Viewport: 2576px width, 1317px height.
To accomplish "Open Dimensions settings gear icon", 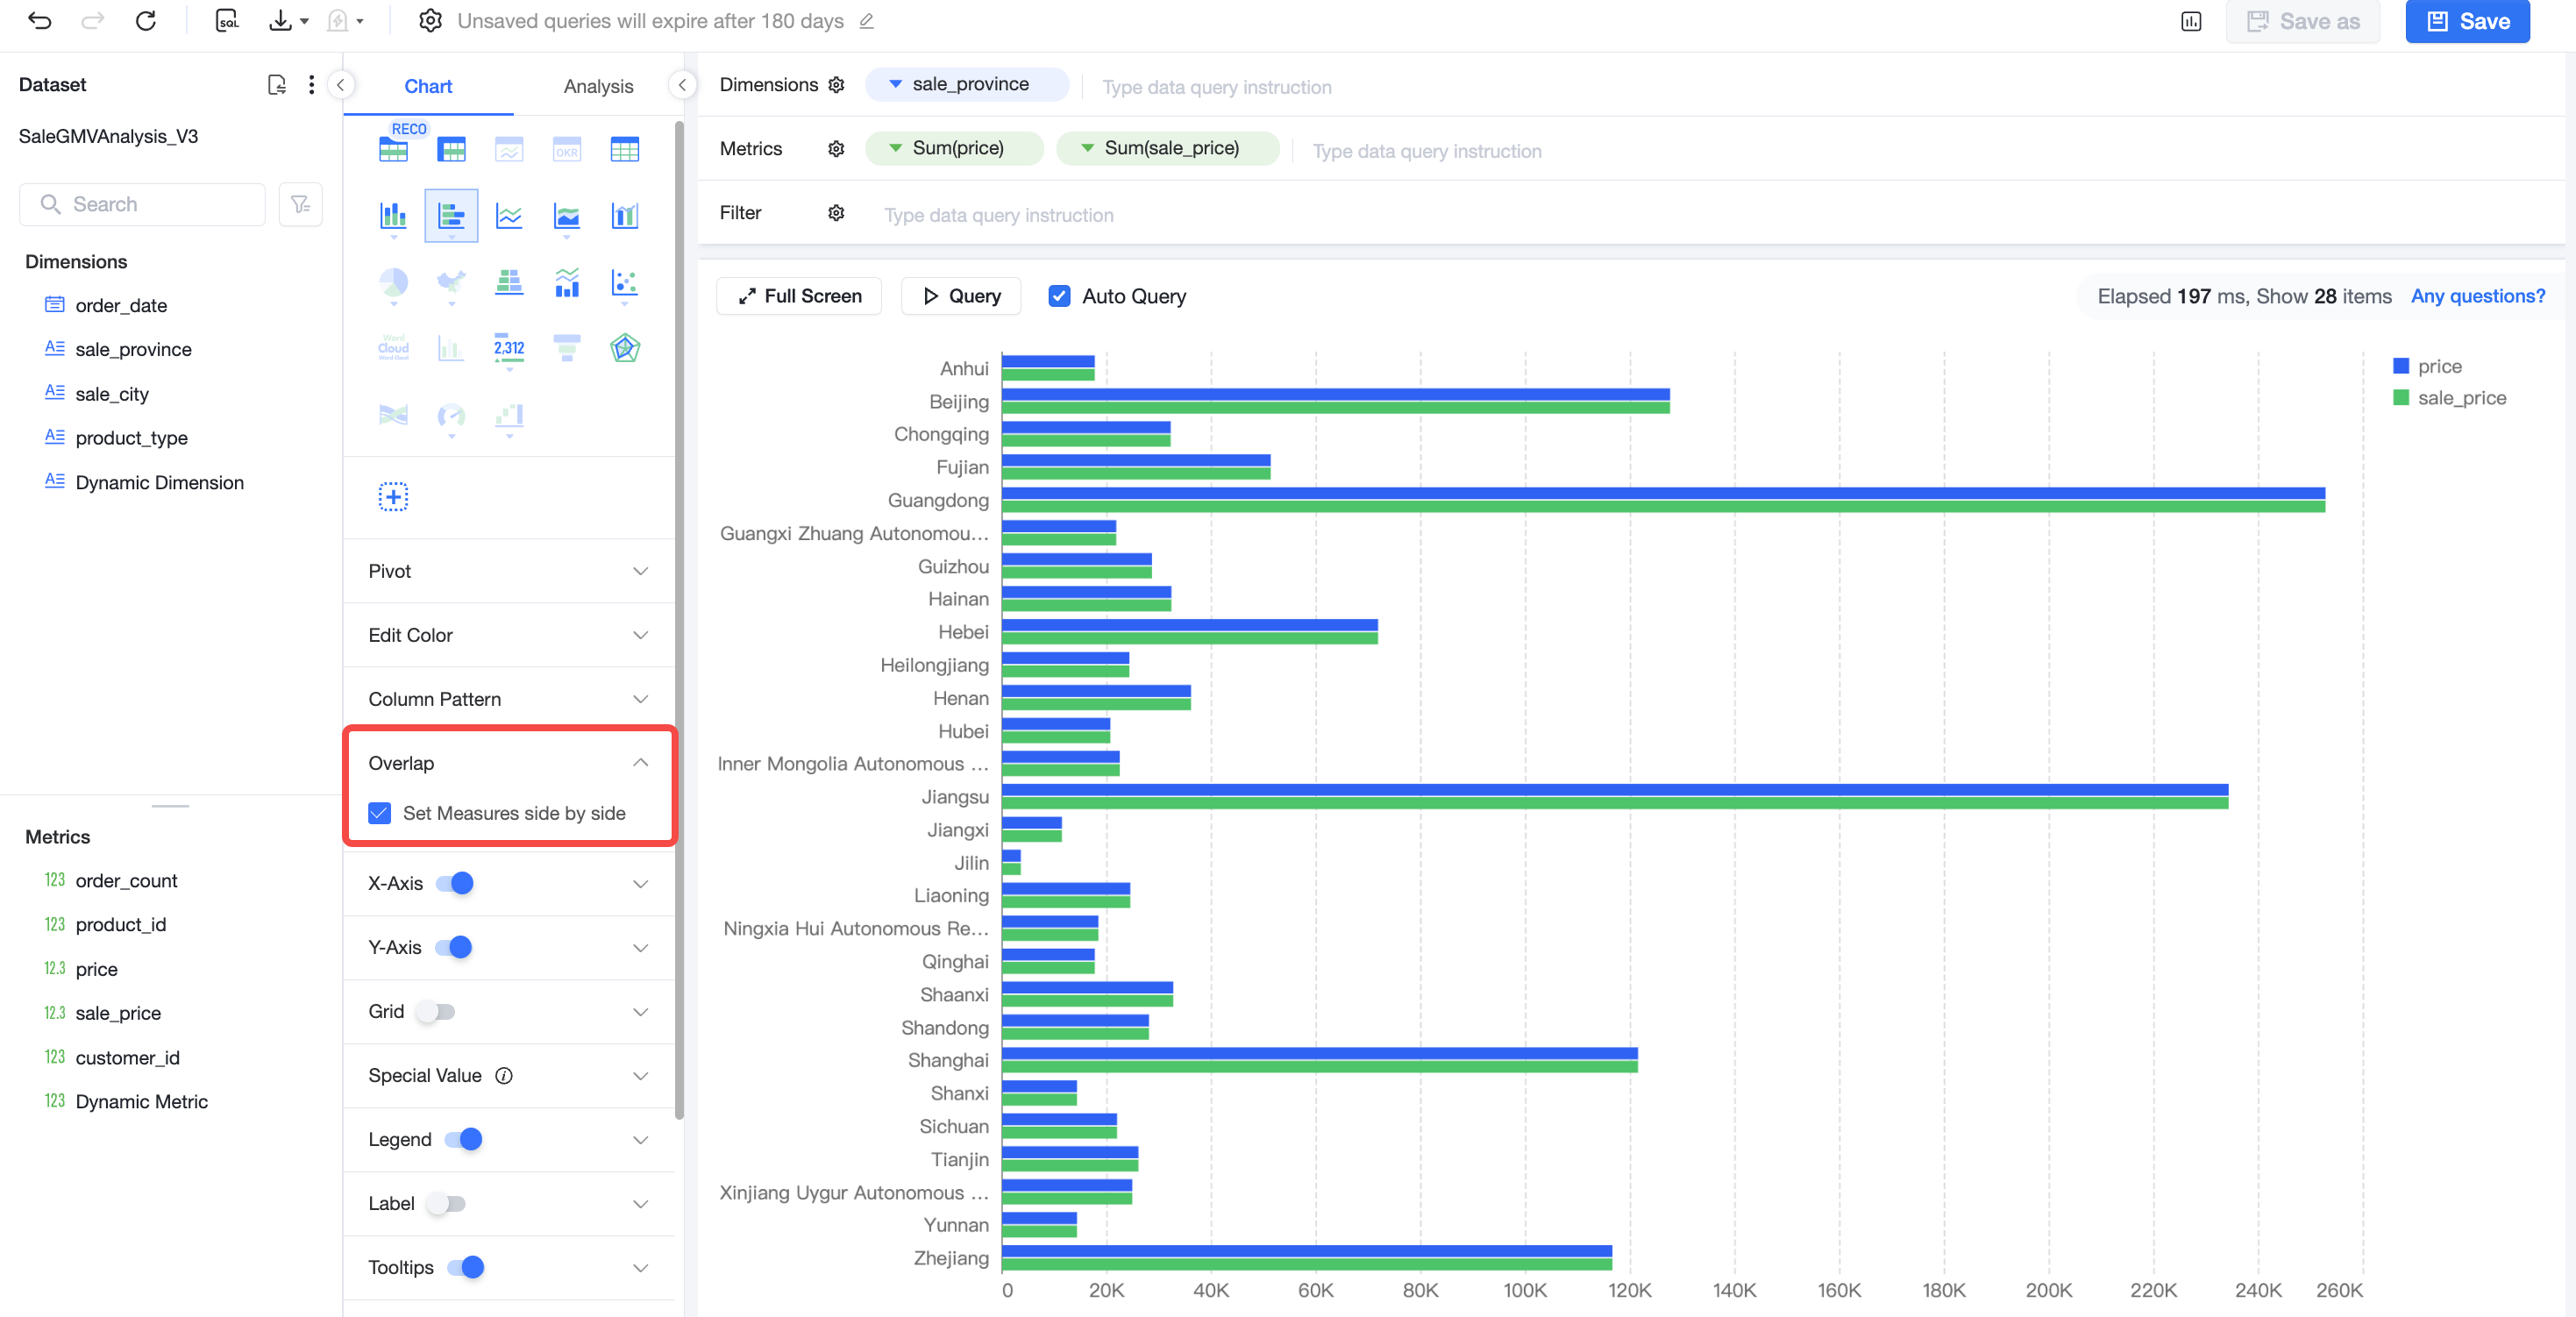I will (x=836, y=85).
